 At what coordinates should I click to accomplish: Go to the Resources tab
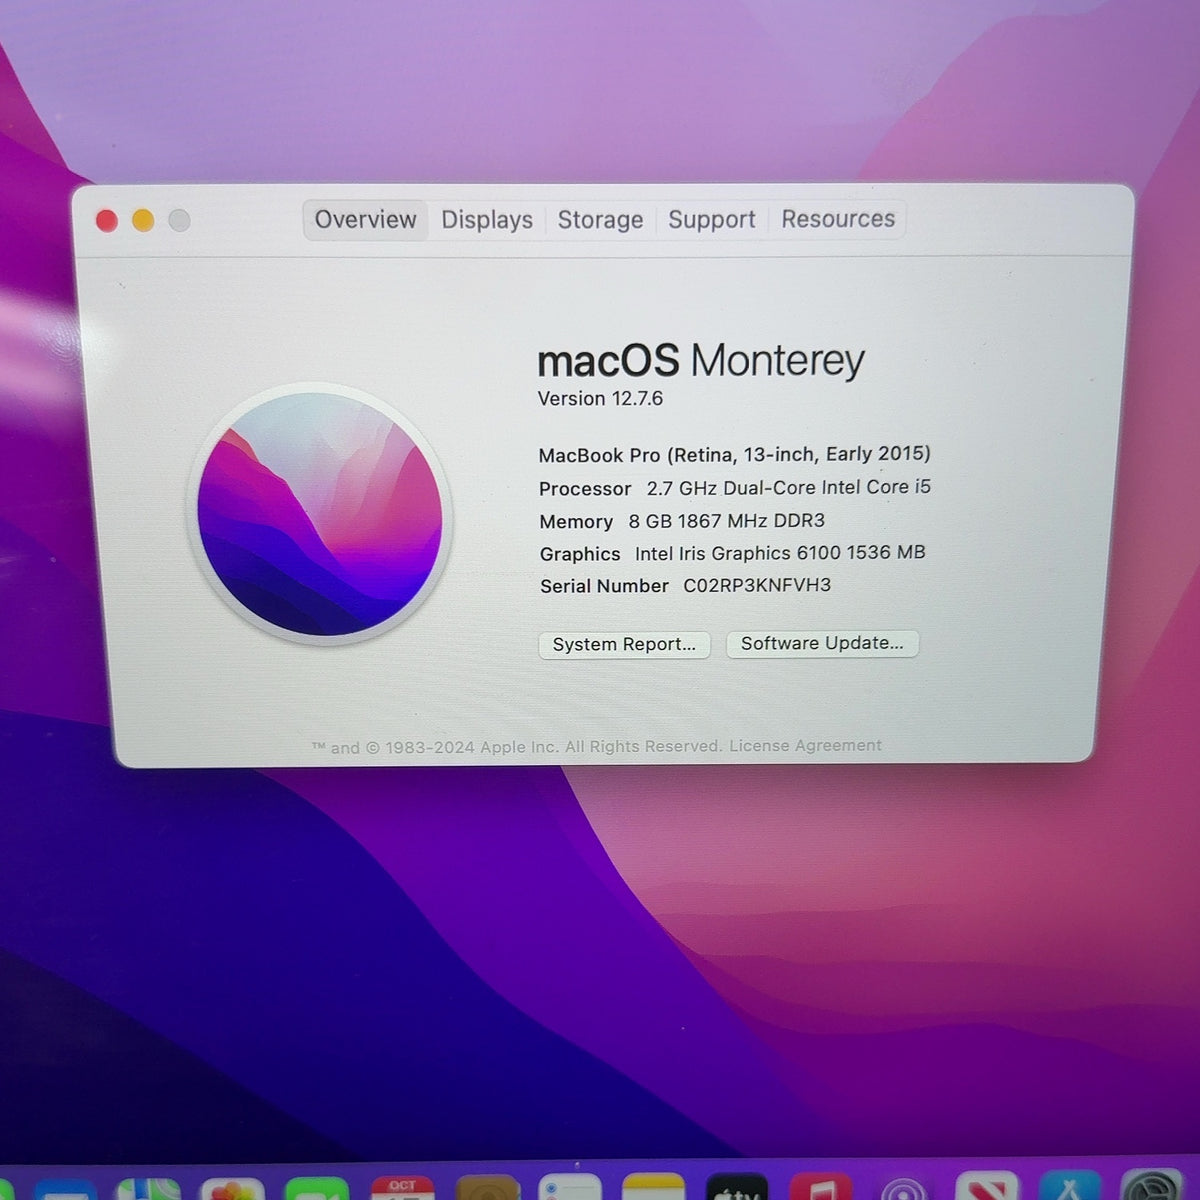coord(838,219)
